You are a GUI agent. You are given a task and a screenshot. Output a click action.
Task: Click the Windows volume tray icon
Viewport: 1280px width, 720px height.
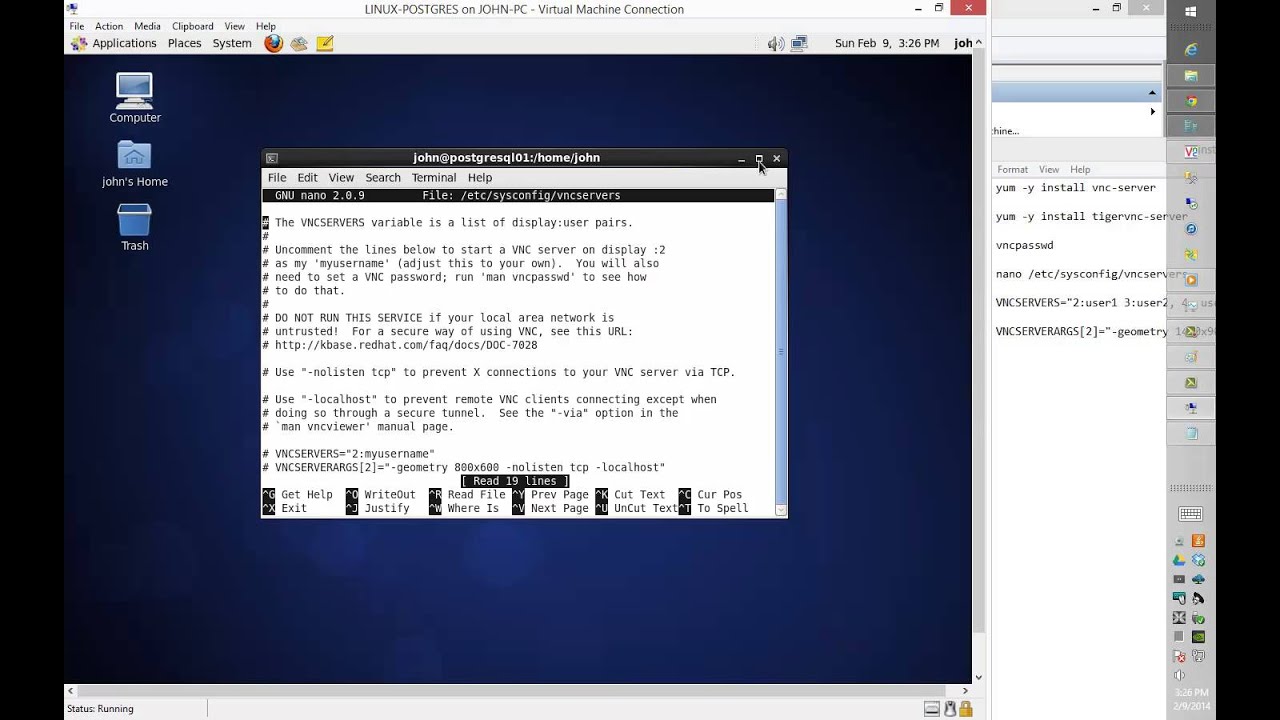tap(1179, 674)
